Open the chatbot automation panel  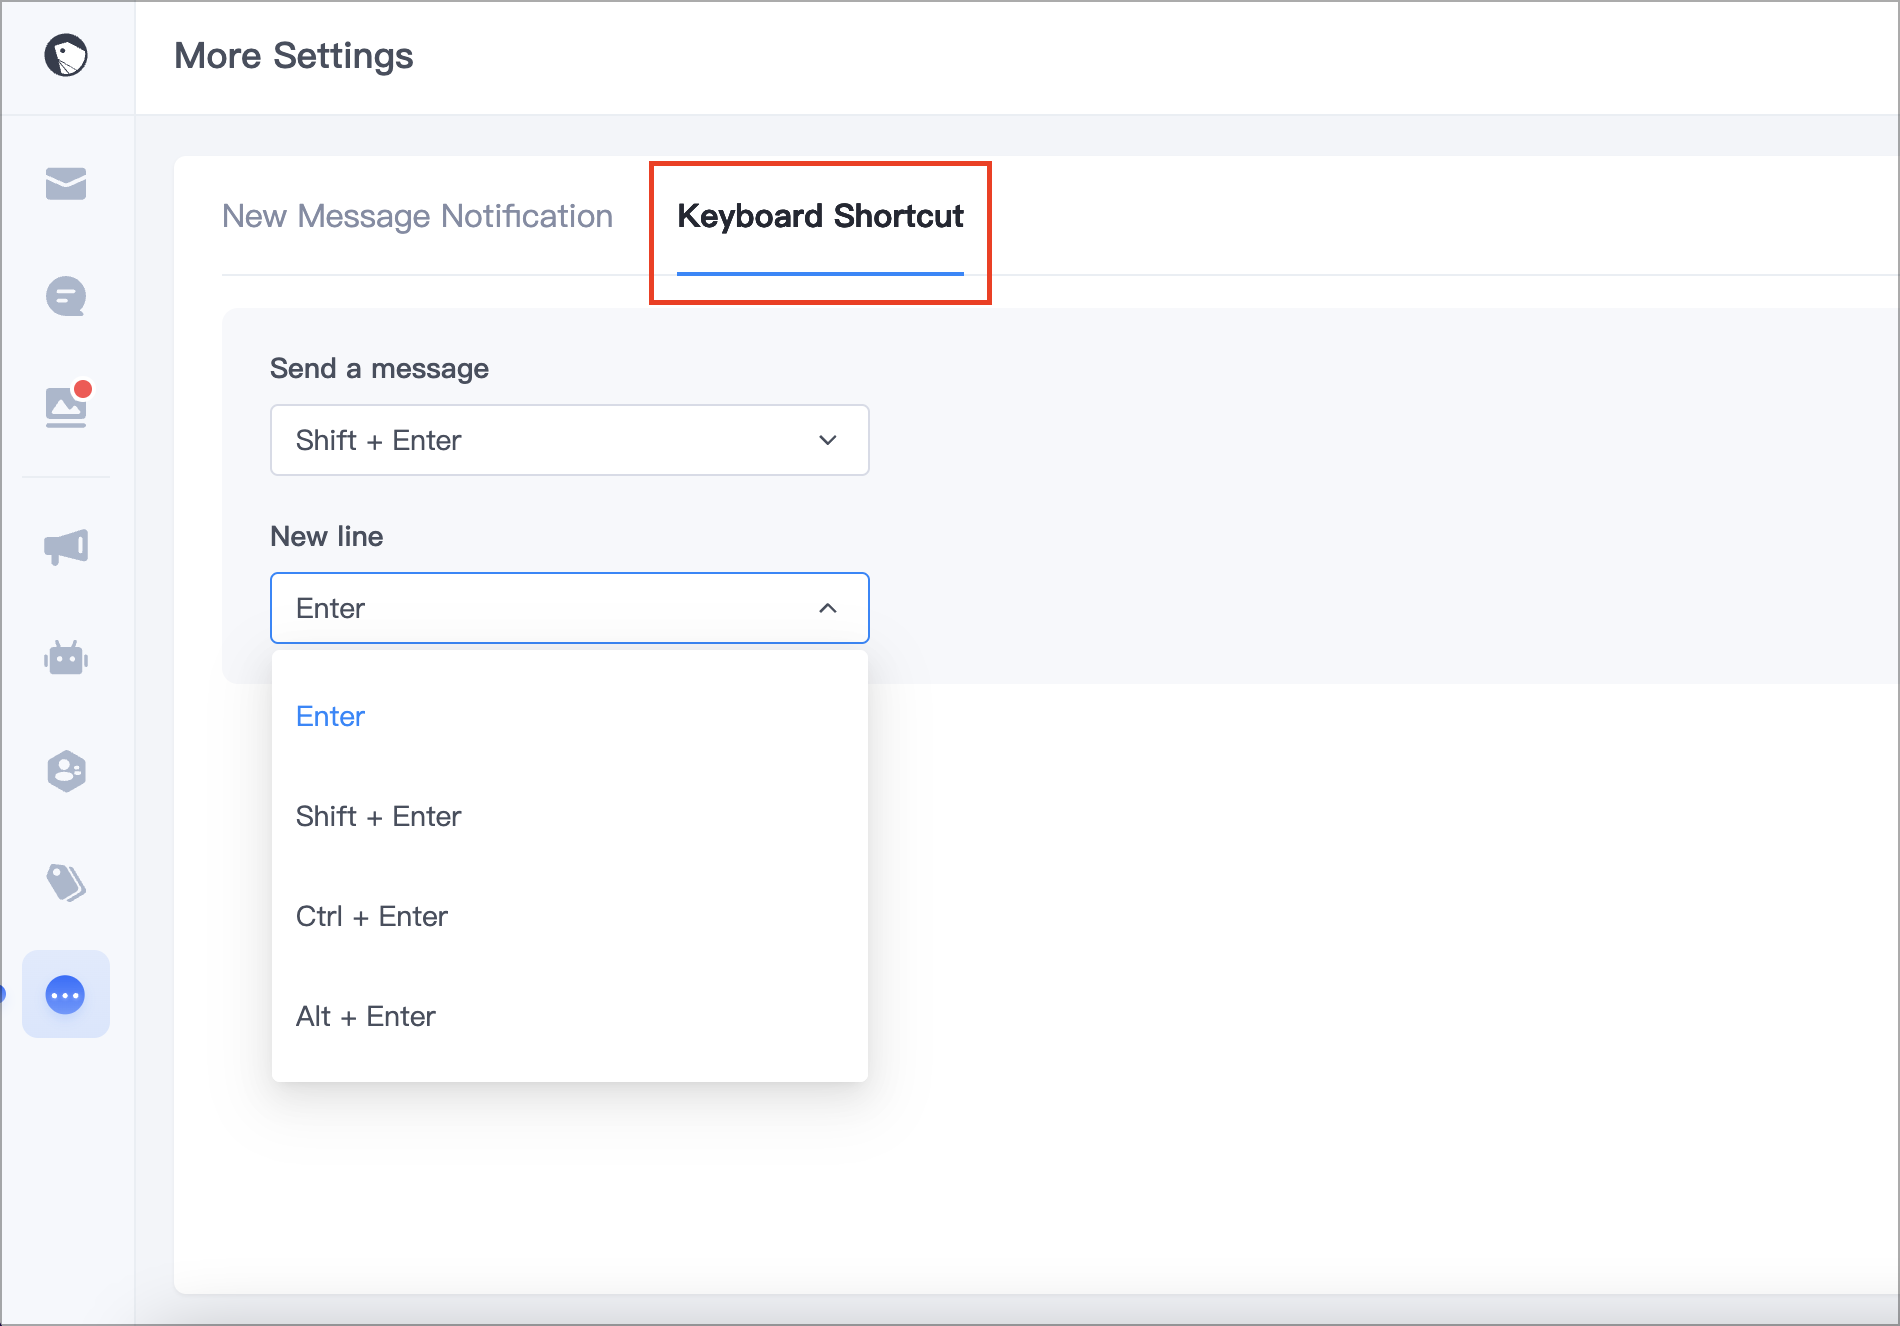(66, 658)
